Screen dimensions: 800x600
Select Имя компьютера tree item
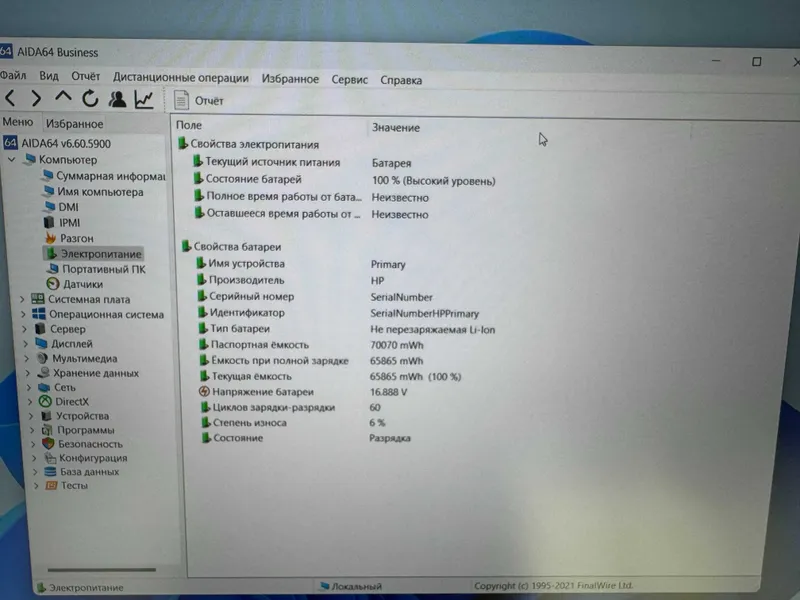[x=93, y=192]
